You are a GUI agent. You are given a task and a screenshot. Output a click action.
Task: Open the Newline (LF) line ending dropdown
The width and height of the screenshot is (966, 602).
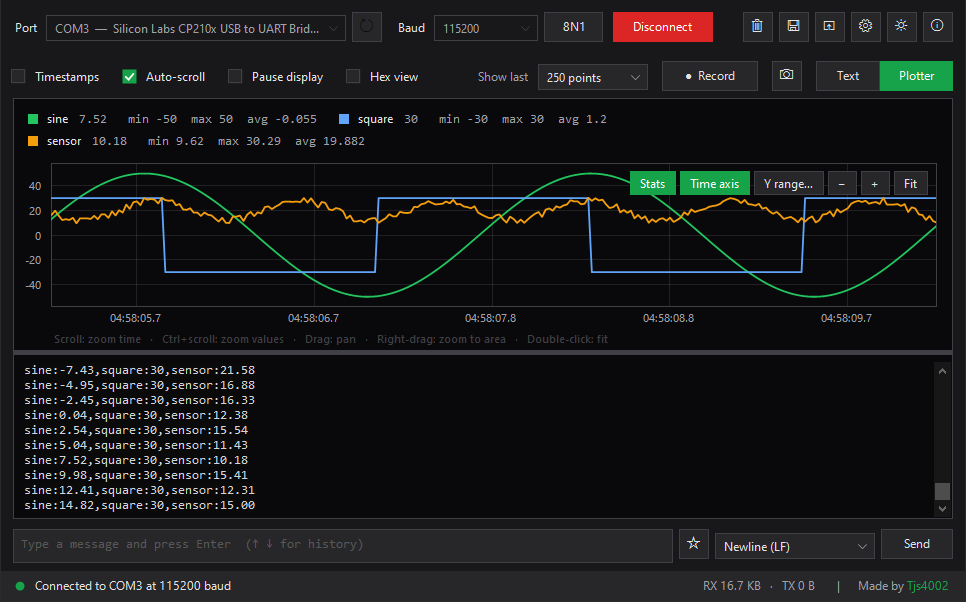pyautogui.click(x=795, y=547)
